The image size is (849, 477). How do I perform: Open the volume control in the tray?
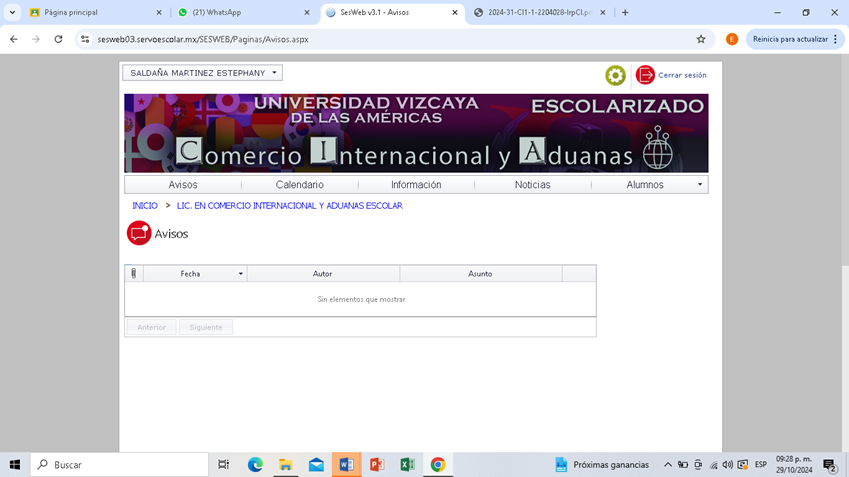coord(727,465)
